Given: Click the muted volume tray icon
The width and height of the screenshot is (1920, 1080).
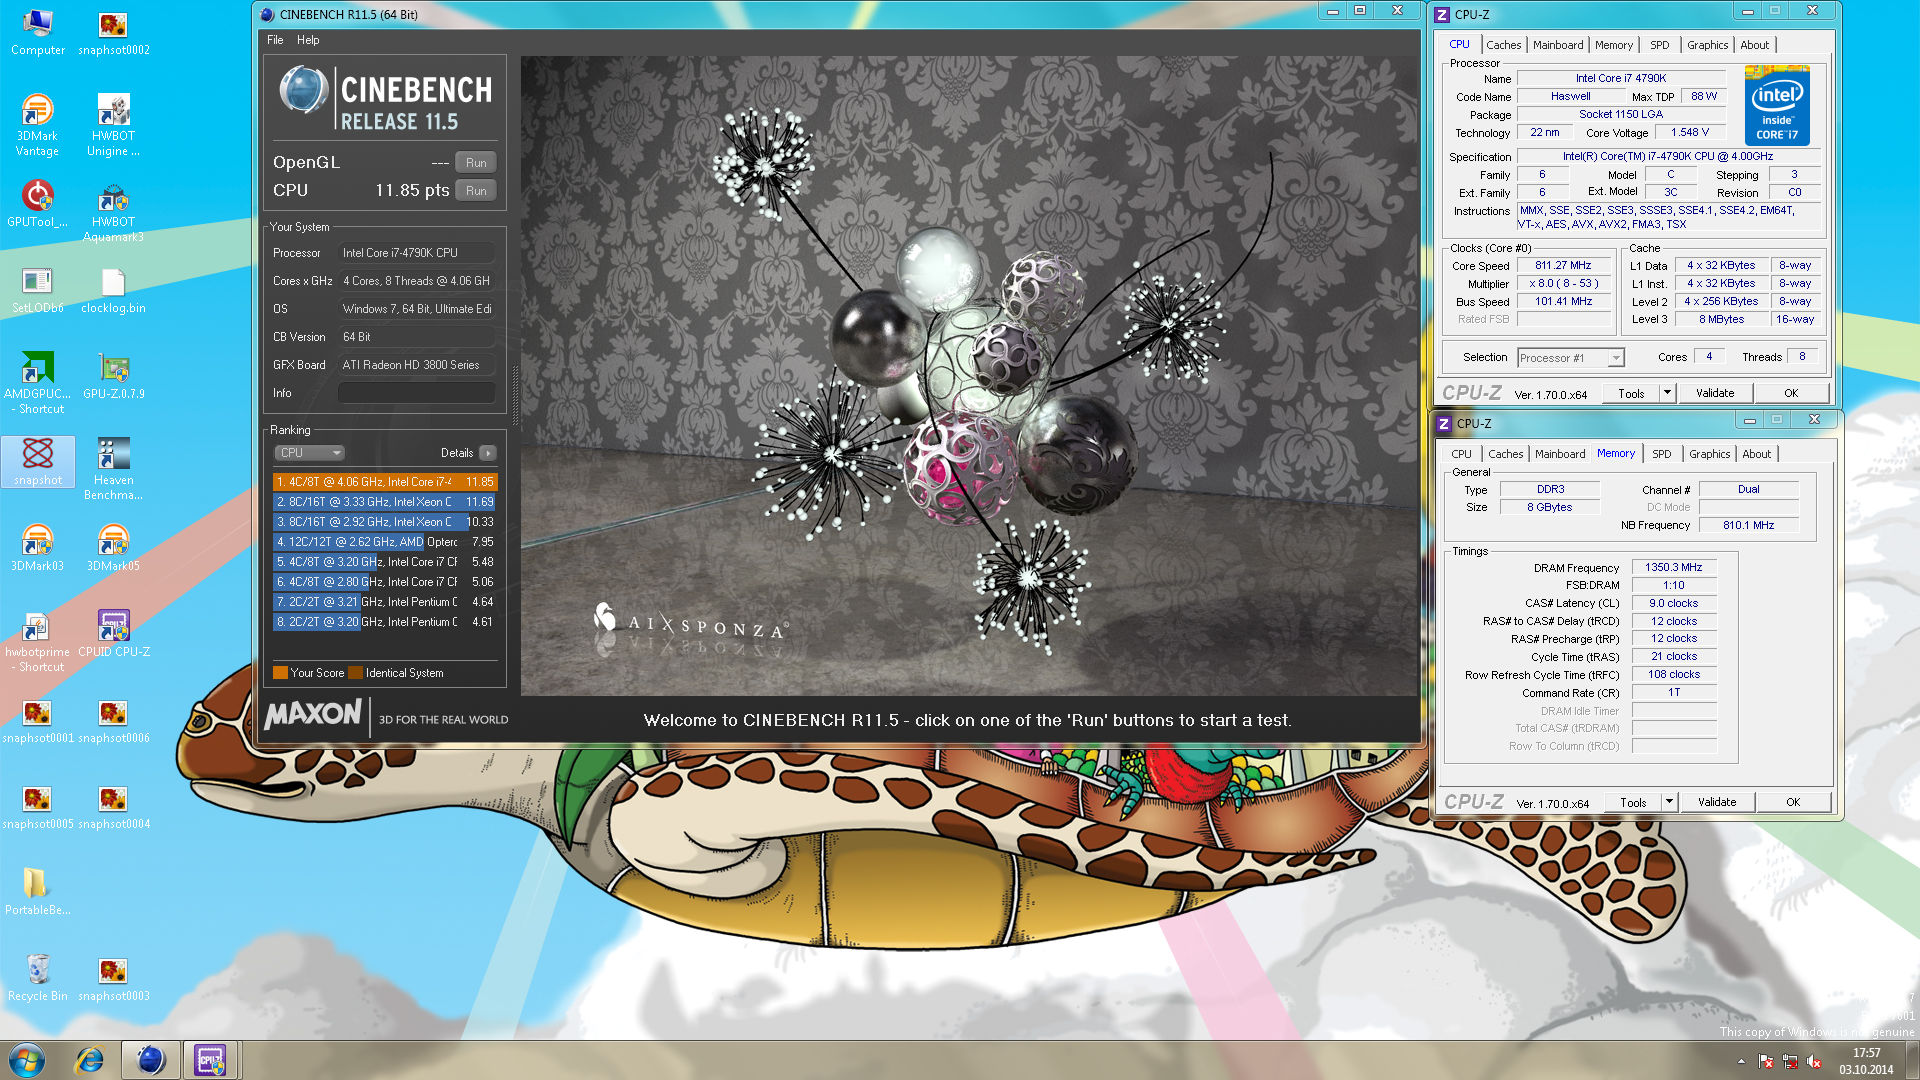Looking at the screenshot, I should pos(1814,1062).
